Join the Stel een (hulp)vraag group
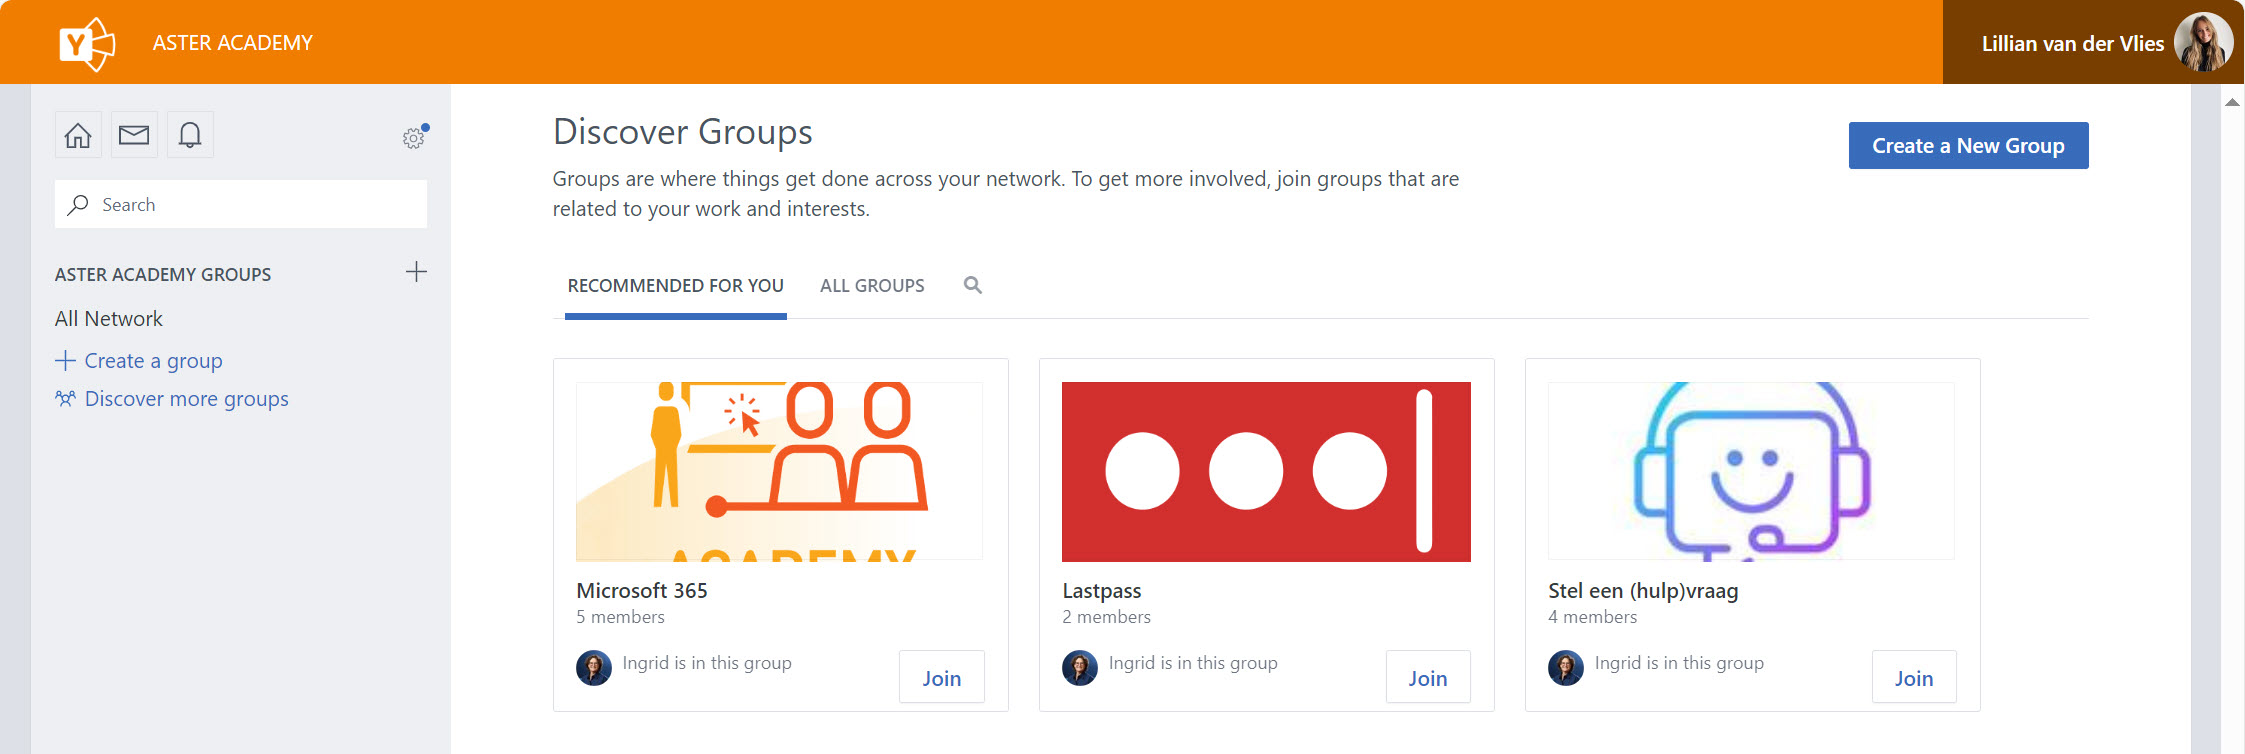The height and width of the screenshot is (754, 2245). click(1913, 678)
